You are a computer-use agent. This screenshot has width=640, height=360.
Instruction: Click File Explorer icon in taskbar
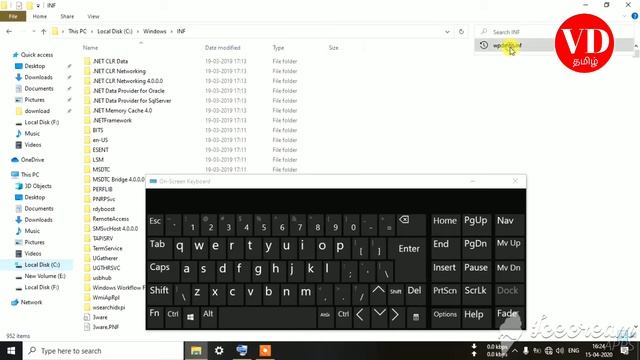tap(196, 351)
